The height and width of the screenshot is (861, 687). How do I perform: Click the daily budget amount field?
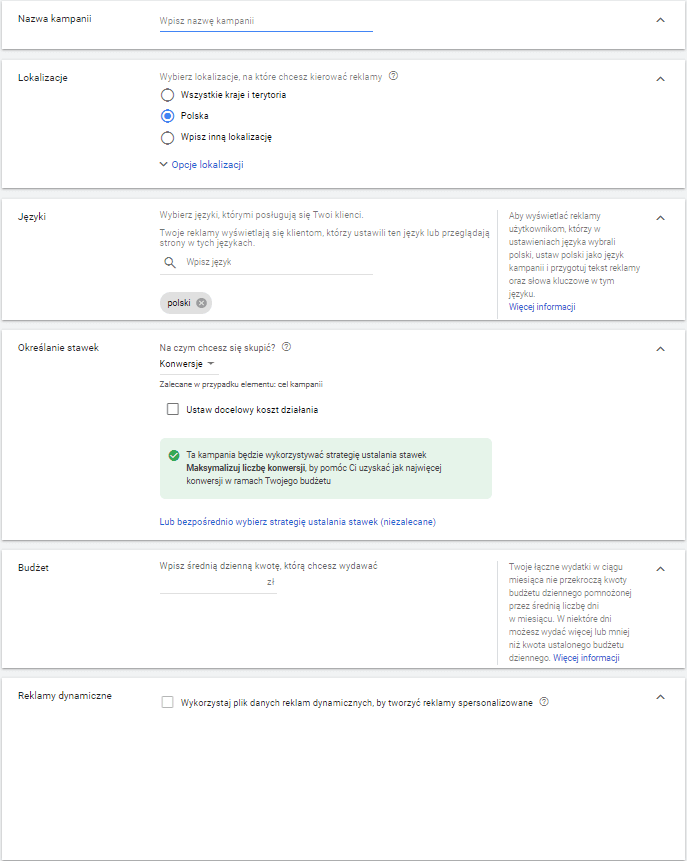point(212,582)
